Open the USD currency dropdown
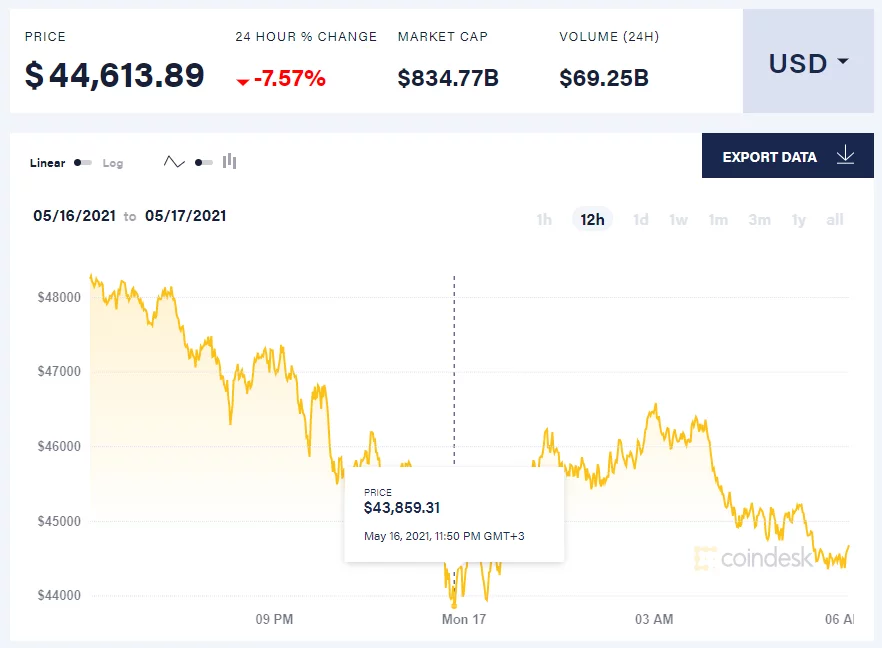This screenshot has height=648, width=882. (x=808, y=63)
